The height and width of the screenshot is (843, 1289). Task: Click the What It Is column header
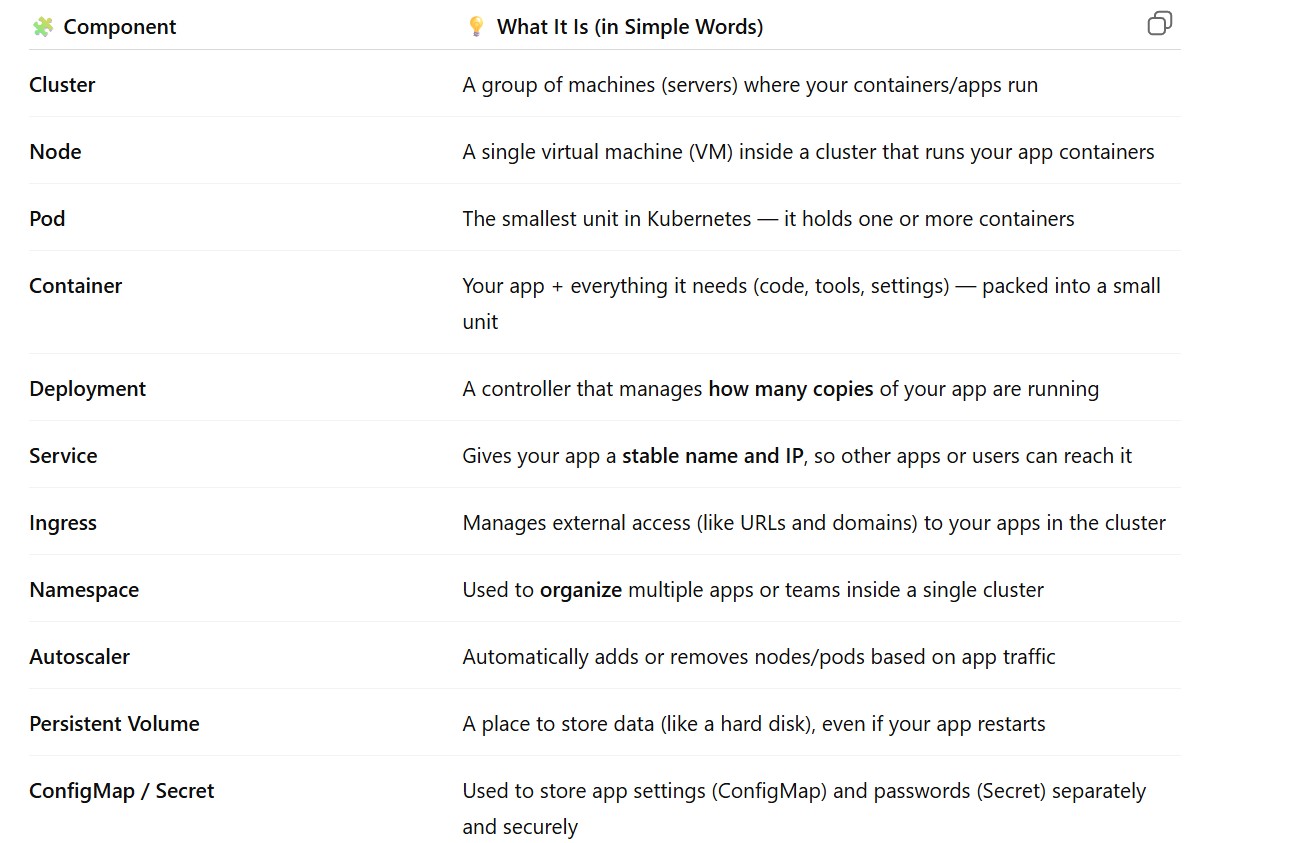pos(629,27)
